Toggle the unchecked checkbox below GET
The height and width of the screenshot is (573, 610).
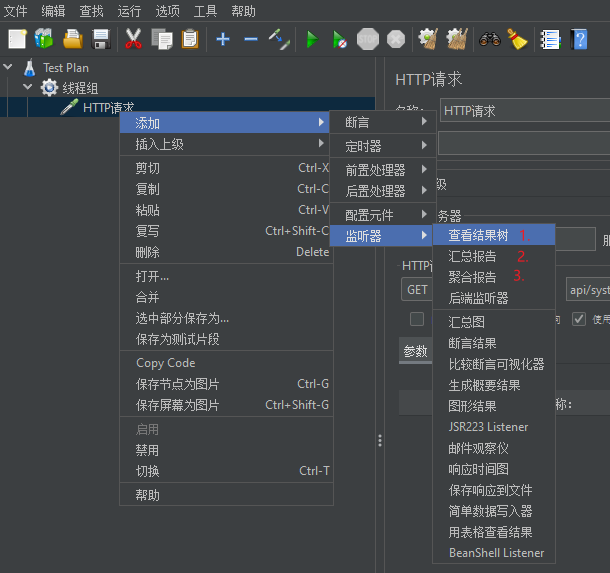[x=417, y=319]
